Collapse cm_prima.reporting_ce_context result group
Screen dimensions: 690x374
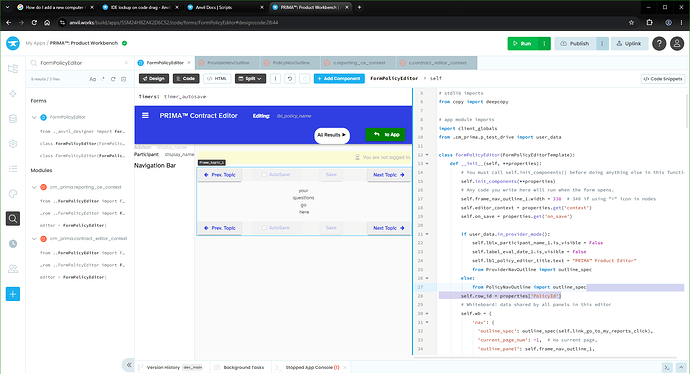coord(34,187)
